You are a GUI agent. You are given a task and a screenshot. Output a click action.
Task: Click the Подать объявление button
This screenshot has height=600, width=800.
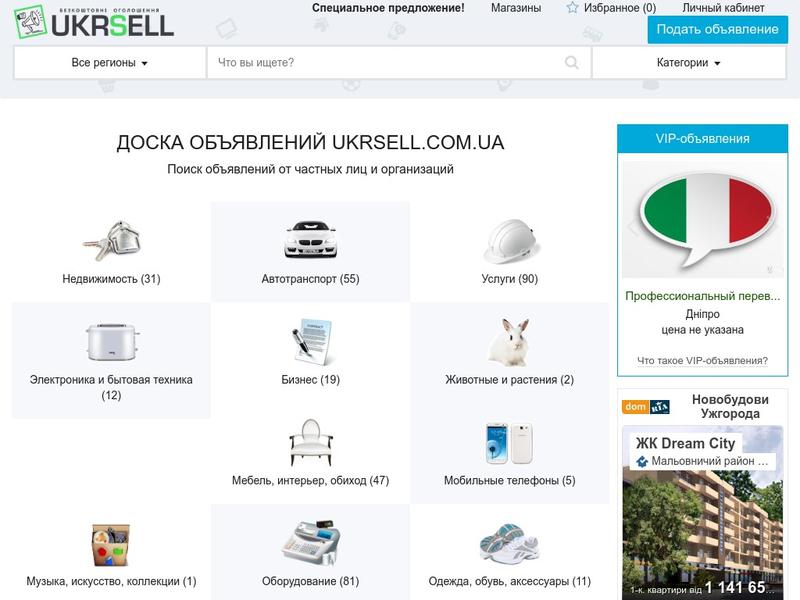coord(717,29)
